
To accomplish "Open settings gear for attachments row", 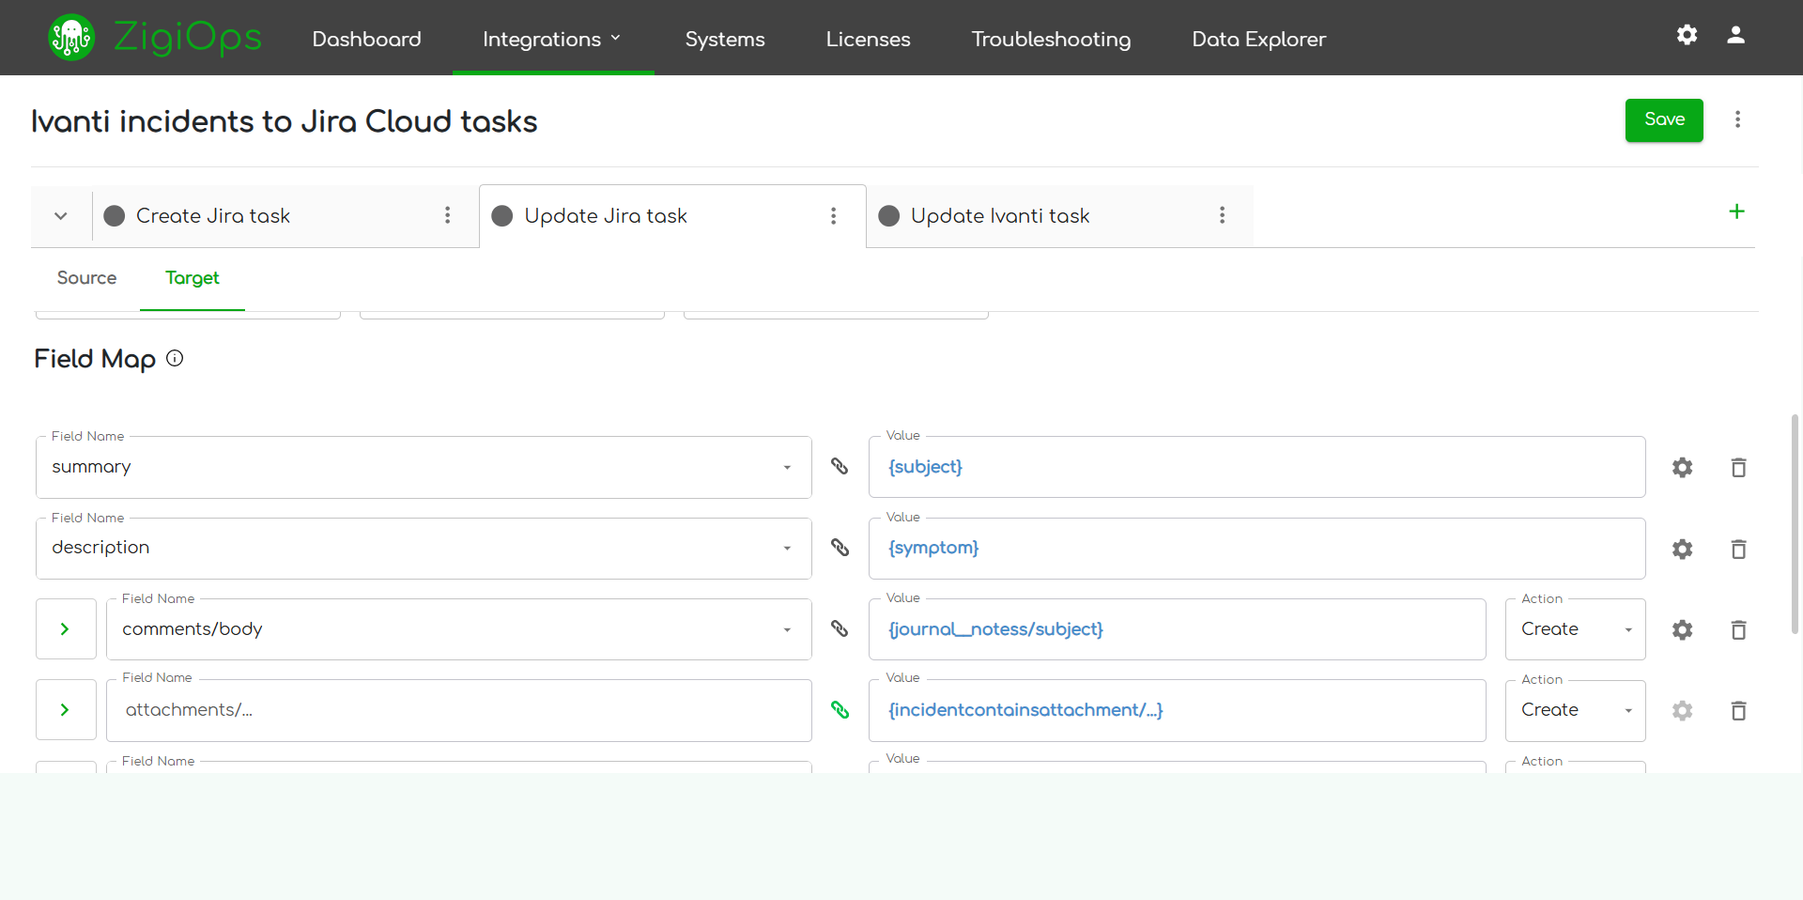I will [x=1683, y=711].
